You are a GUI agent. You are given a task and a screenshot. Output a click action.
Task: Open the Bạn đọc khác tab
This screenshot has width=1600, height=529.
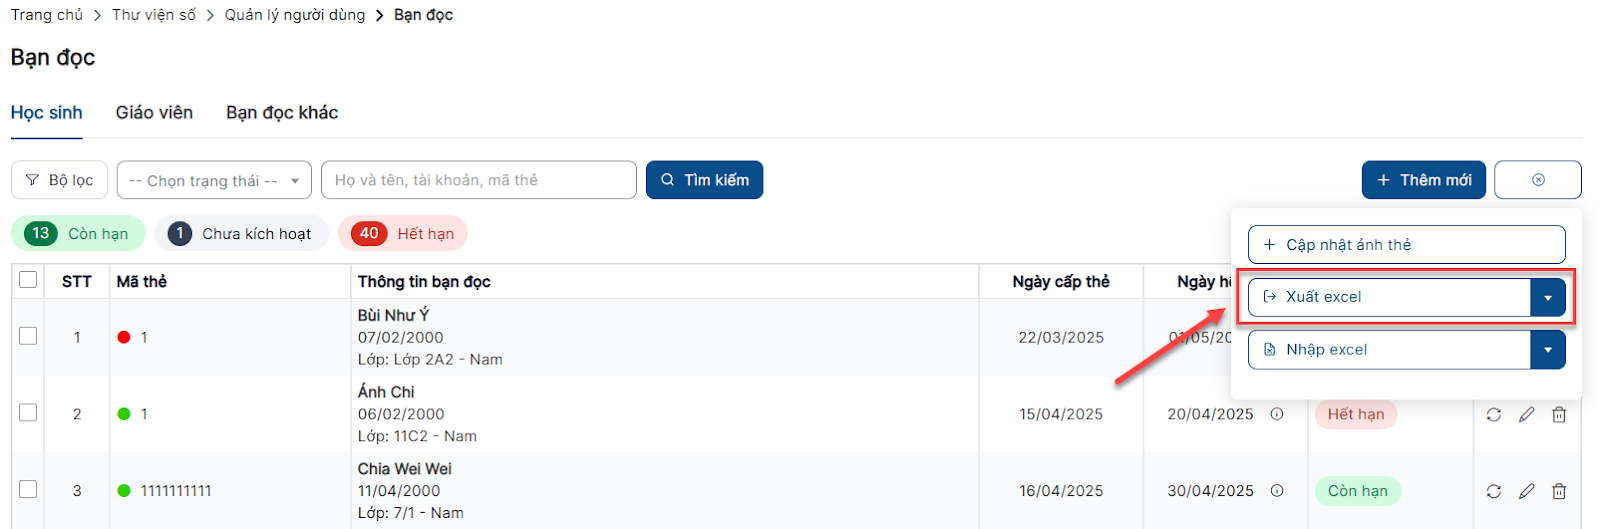282,113
